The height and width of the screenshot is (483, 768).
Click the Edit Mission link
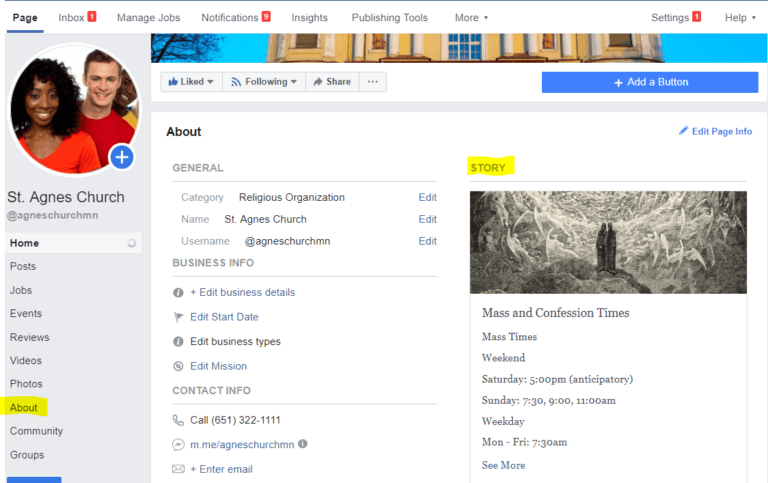click(218, 366)
